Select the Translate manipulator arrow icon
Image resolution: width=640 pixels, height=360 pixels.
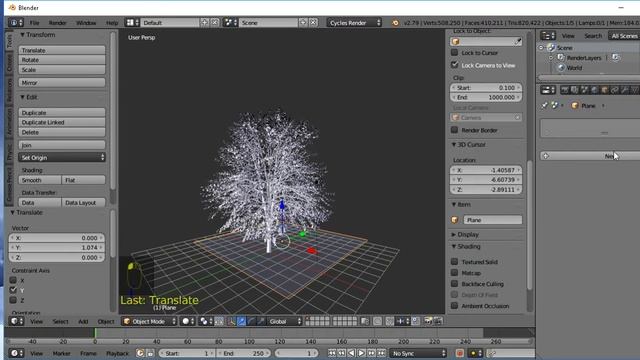click(x=241, y=321)
